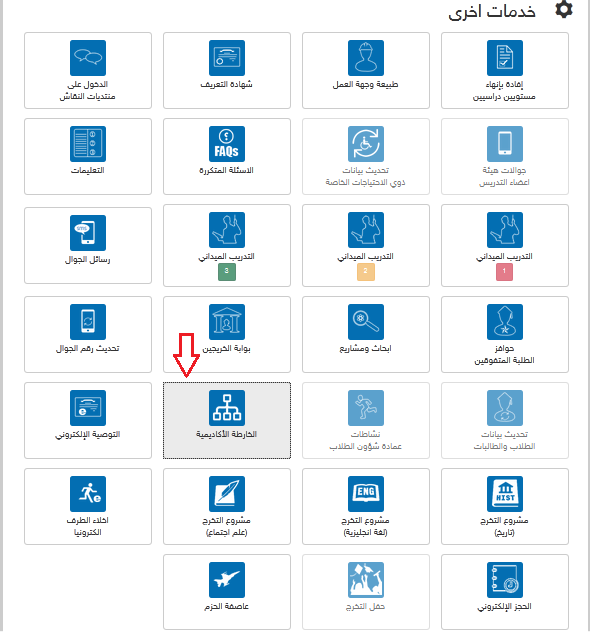Image resolution: width=590 pixels, height=632 pixels.
Task: Click the gear icon beside خدمات اخرى
Action: coord(563,9)
